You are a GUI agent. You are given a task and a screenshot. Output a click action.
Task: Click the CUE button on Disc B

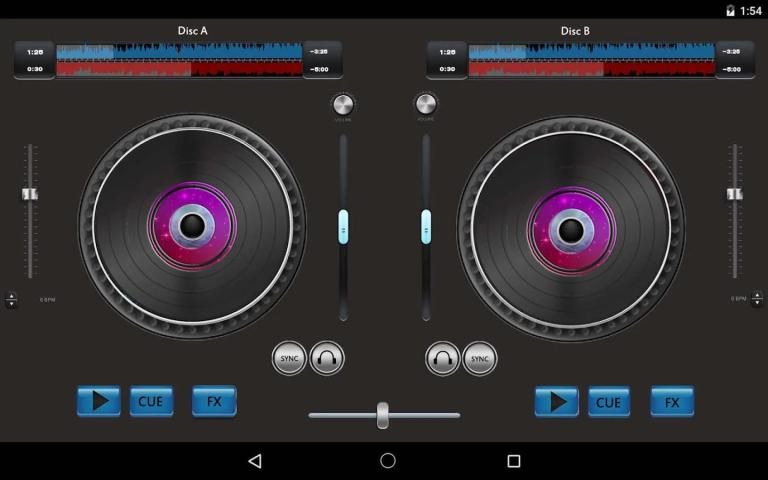609,402
